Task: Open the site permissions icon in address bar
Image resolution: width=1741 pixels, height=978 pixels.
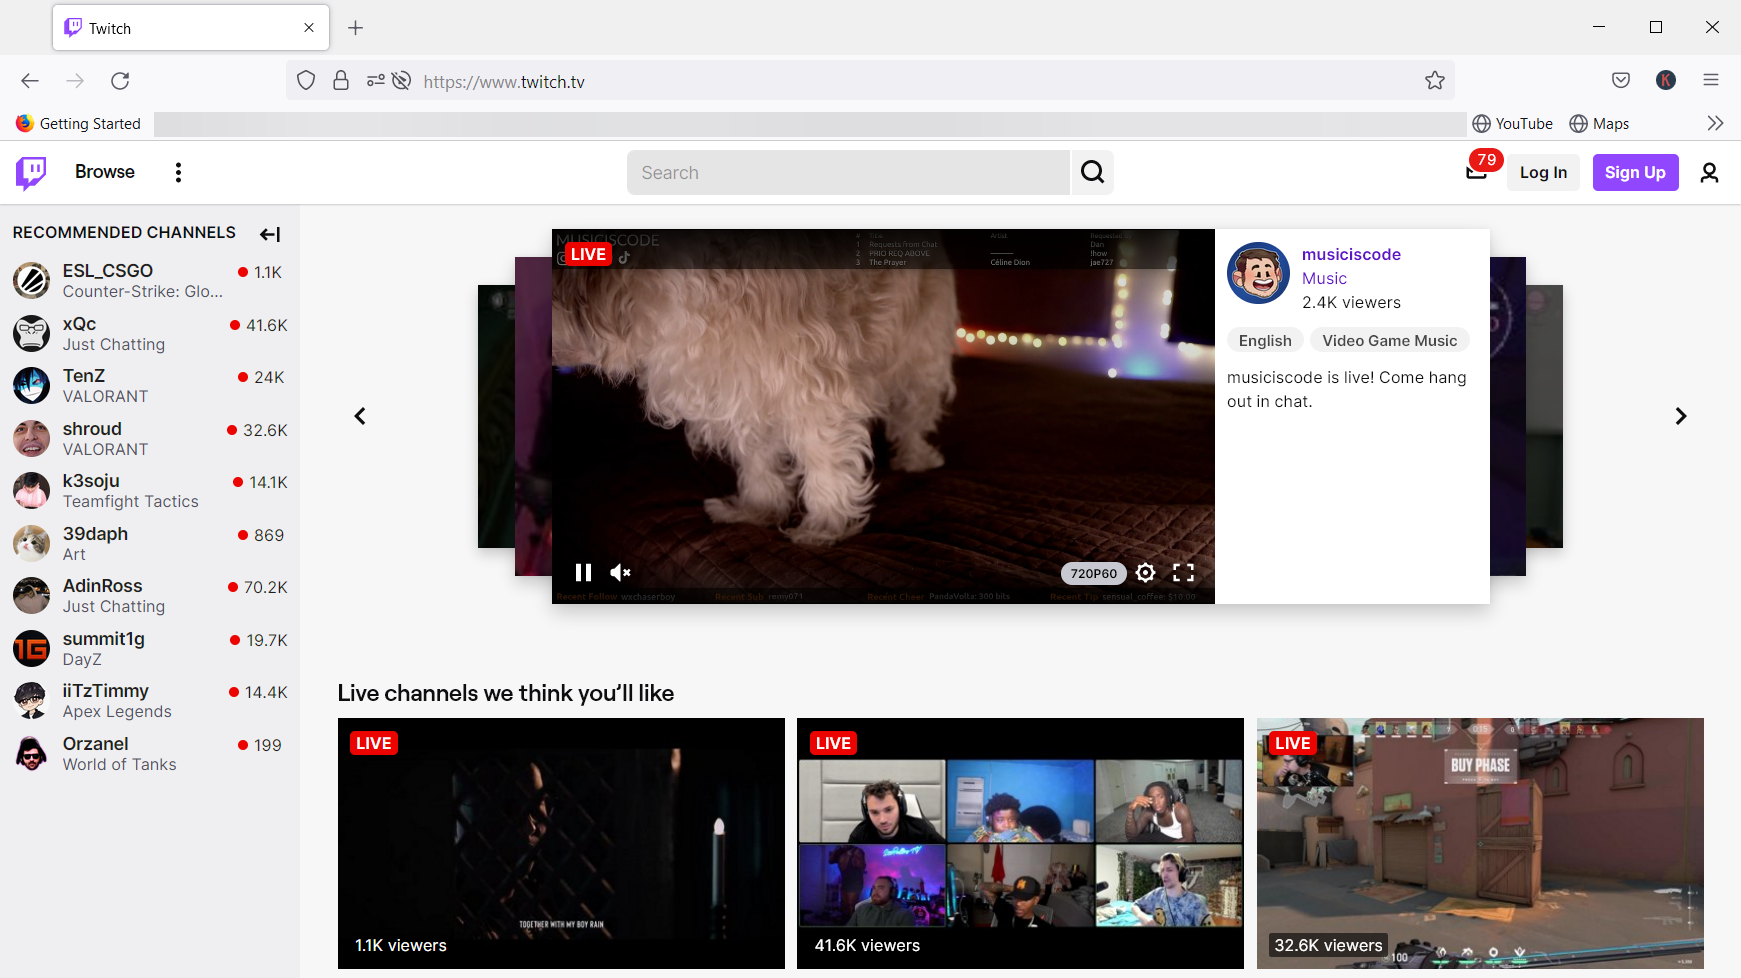Action: coord(375,81)
